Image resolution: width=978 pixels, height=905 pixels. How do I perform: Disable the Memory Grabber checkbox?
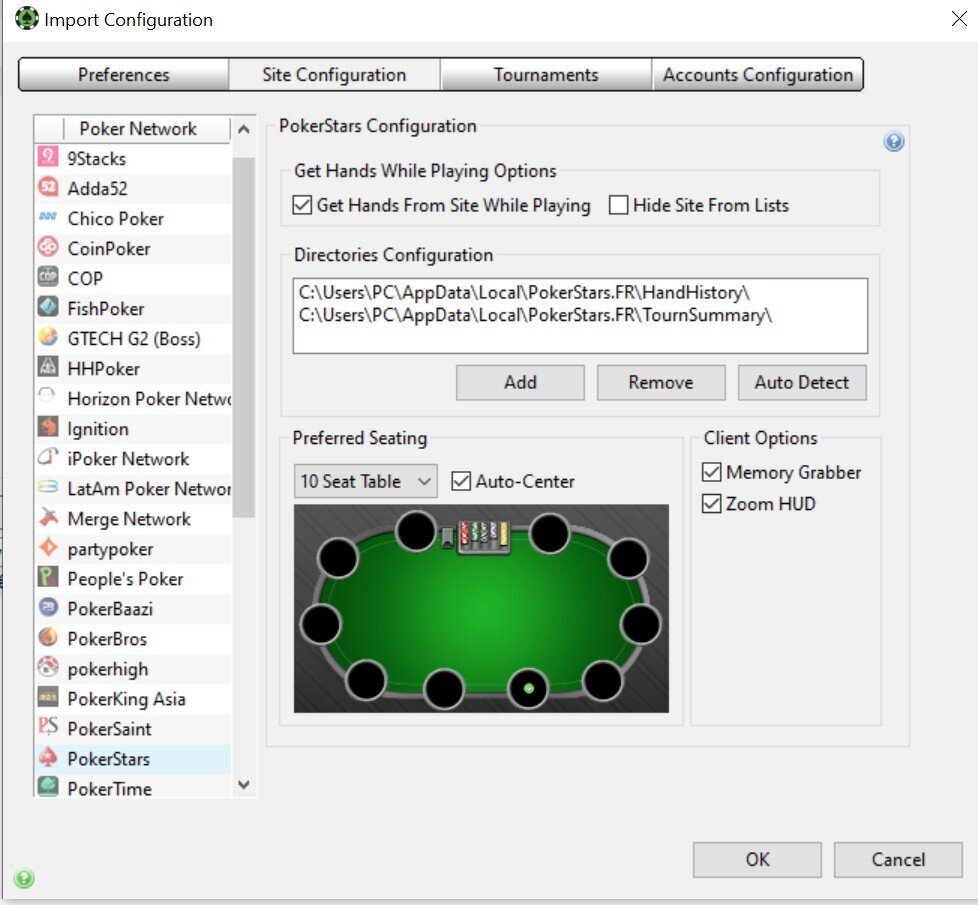[712, 472]
